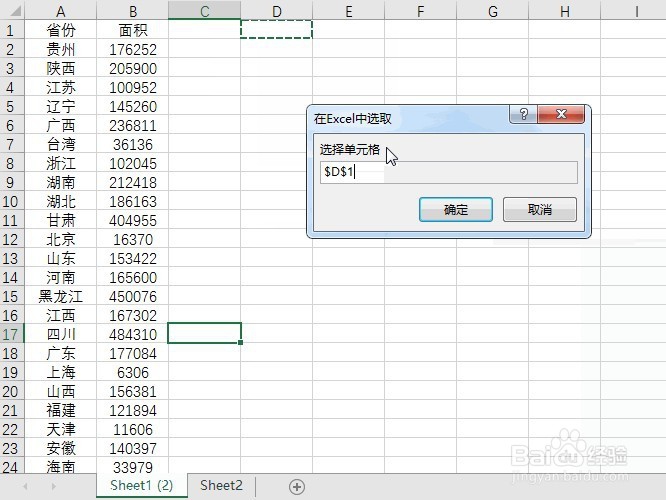Click the 确定 button in the dialog
The image size is (666, 500).
click(x=456, y=209)
